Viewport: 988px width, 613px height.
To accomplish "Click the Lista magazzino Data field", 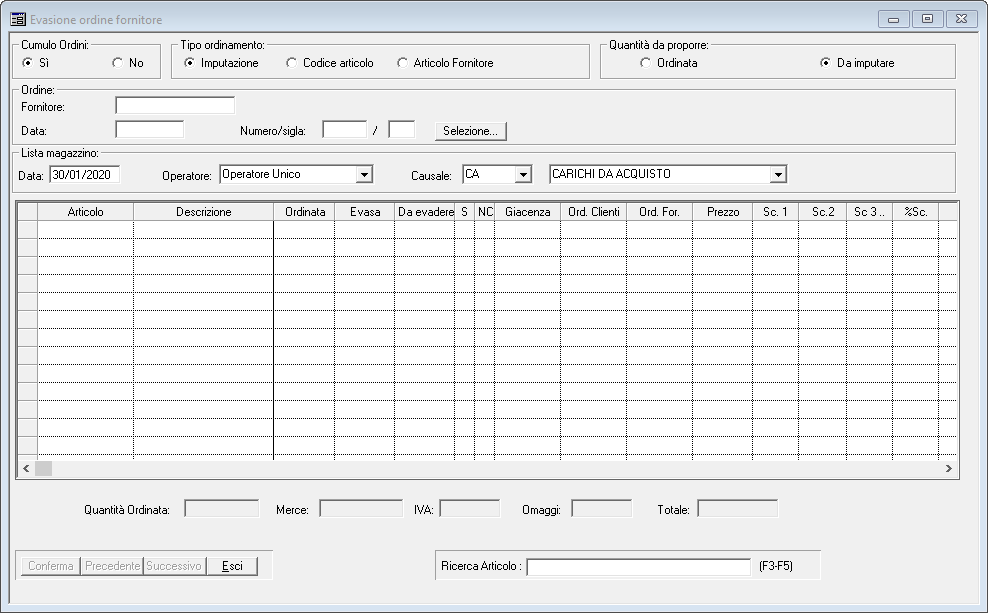I will click(x=84, y=175).
